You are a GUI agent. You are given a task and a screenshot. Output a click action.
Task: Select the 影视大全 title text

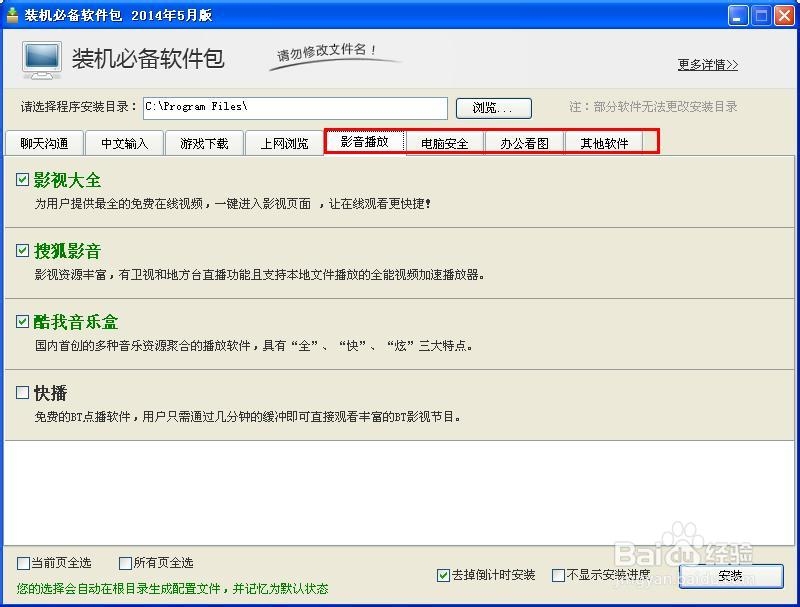click(x=67, y=180)
